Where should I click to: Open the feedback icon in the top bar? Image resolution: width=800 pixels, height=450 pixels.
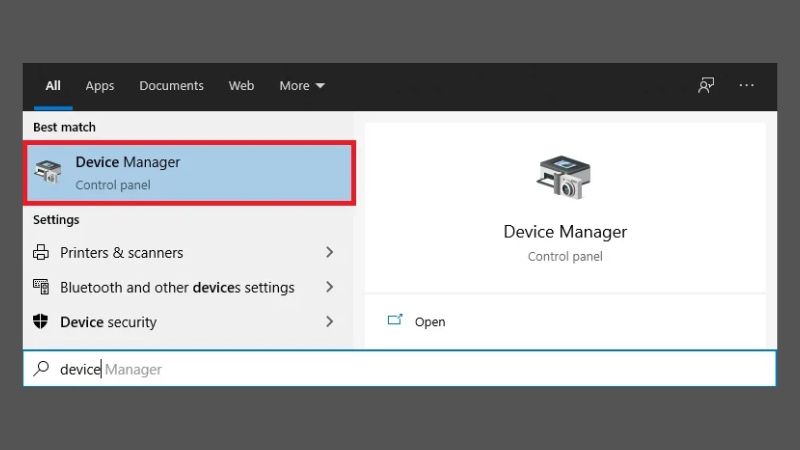click(706, 86)
